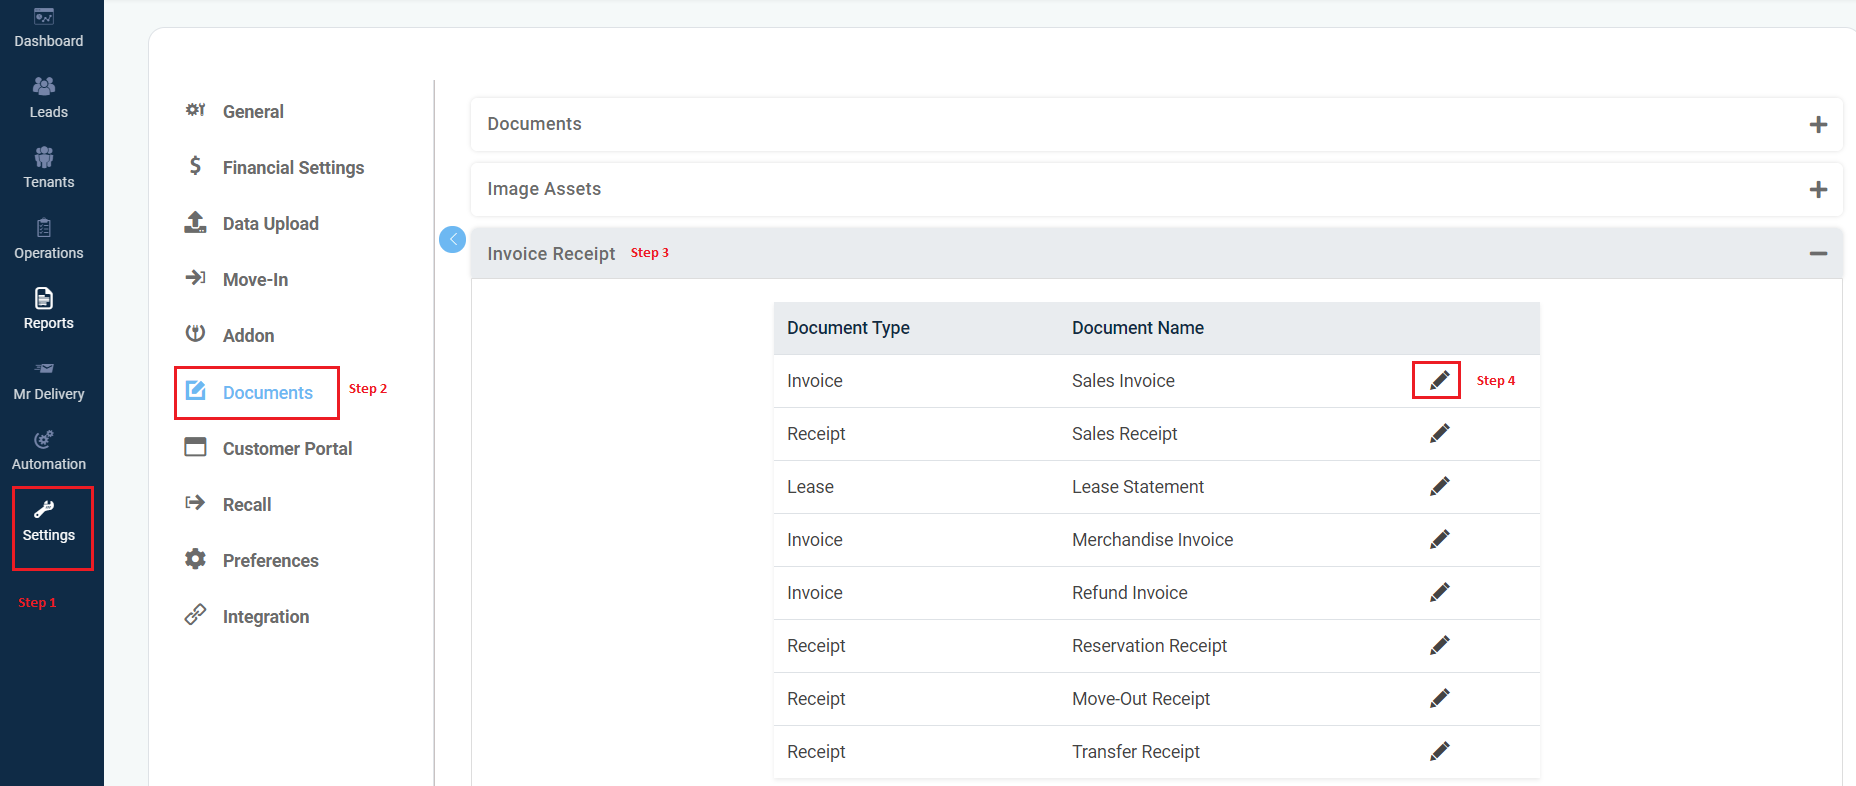Select the Addon menu item

coord(248,336)
